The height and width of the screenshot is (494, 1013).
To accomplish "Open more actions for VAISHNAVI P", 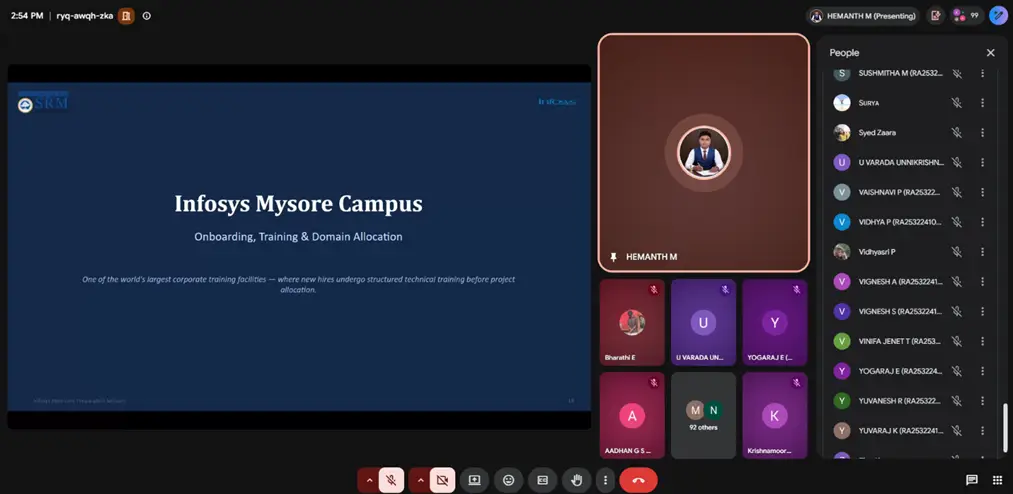I will tap(983, 192).
